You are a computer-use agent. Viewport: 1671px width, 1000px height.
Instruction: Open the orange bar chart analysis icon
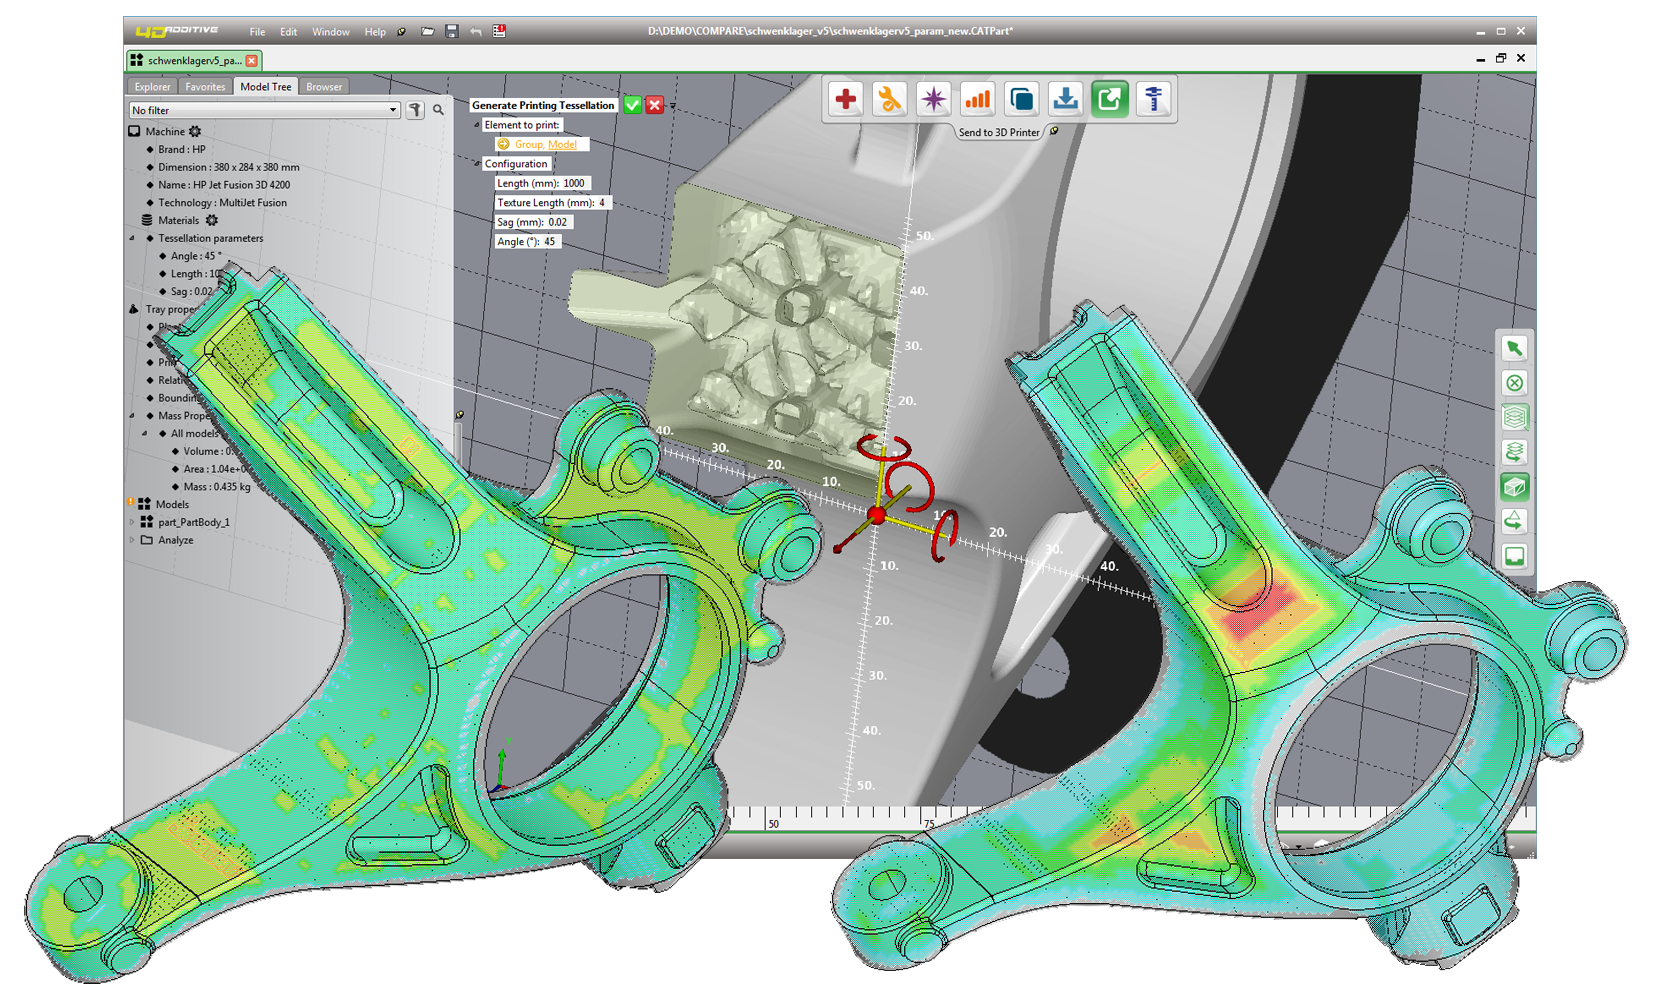(x=977, y=99)
